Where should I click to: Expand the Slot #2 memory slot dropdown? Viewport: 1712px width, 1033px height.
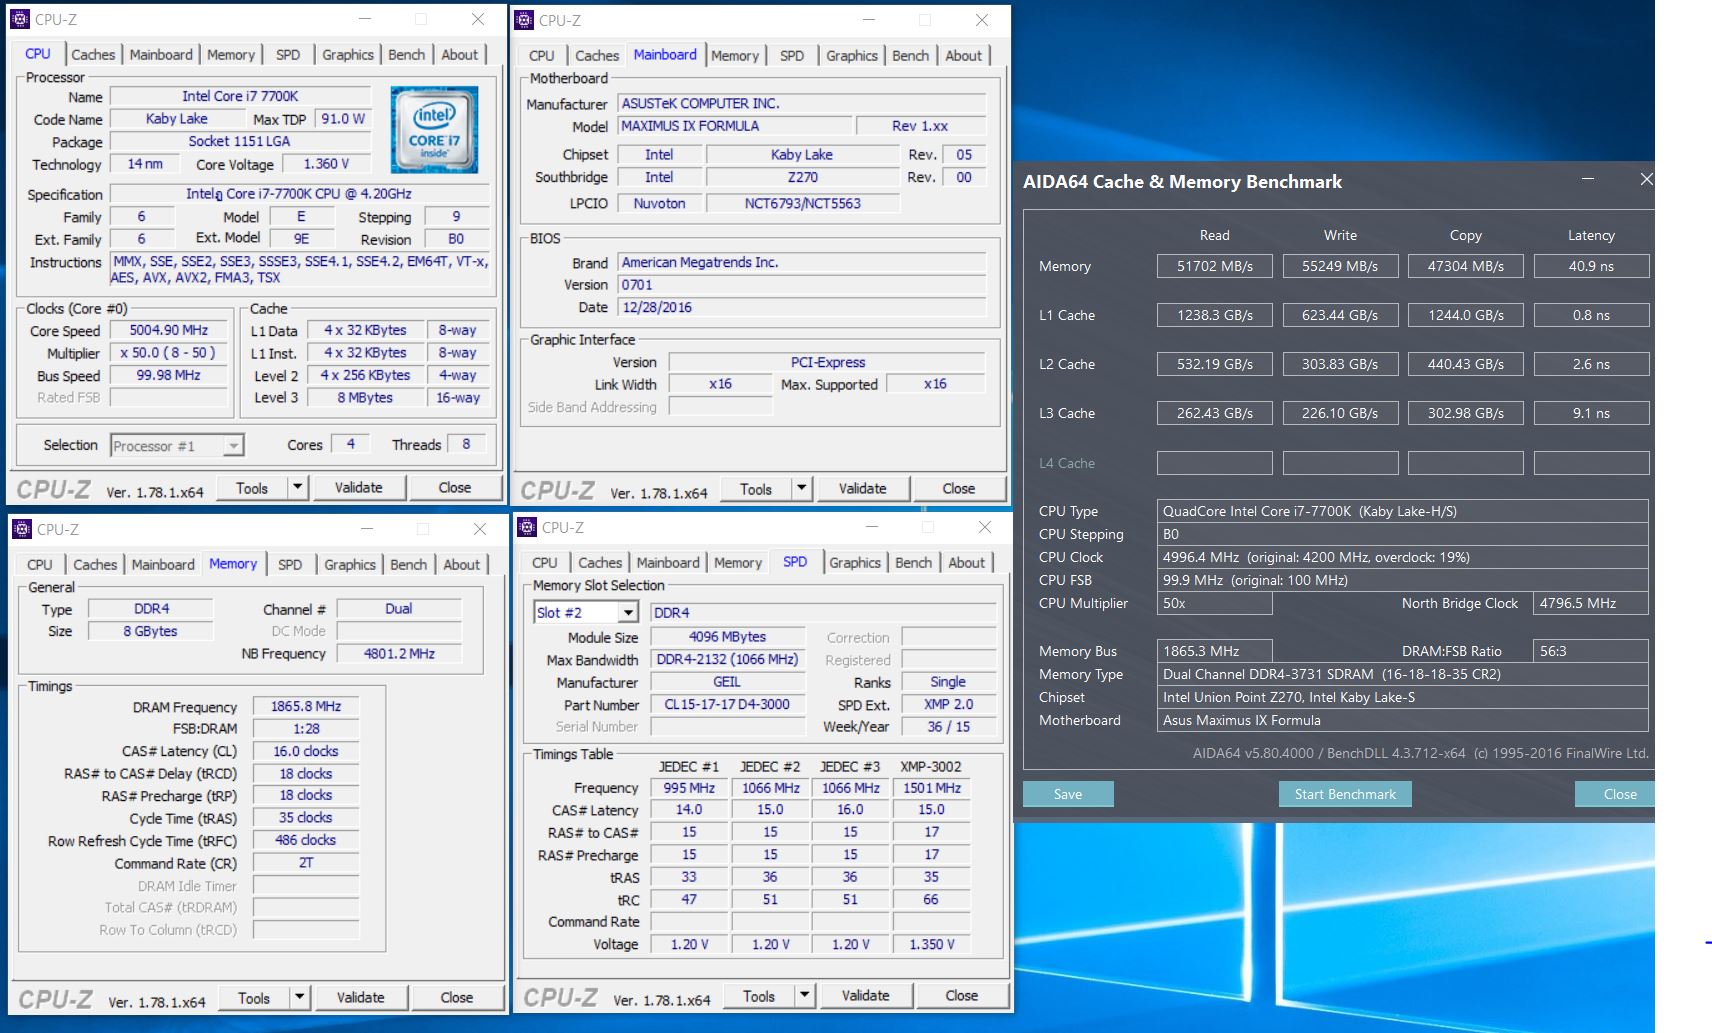(x=628, y=613)
